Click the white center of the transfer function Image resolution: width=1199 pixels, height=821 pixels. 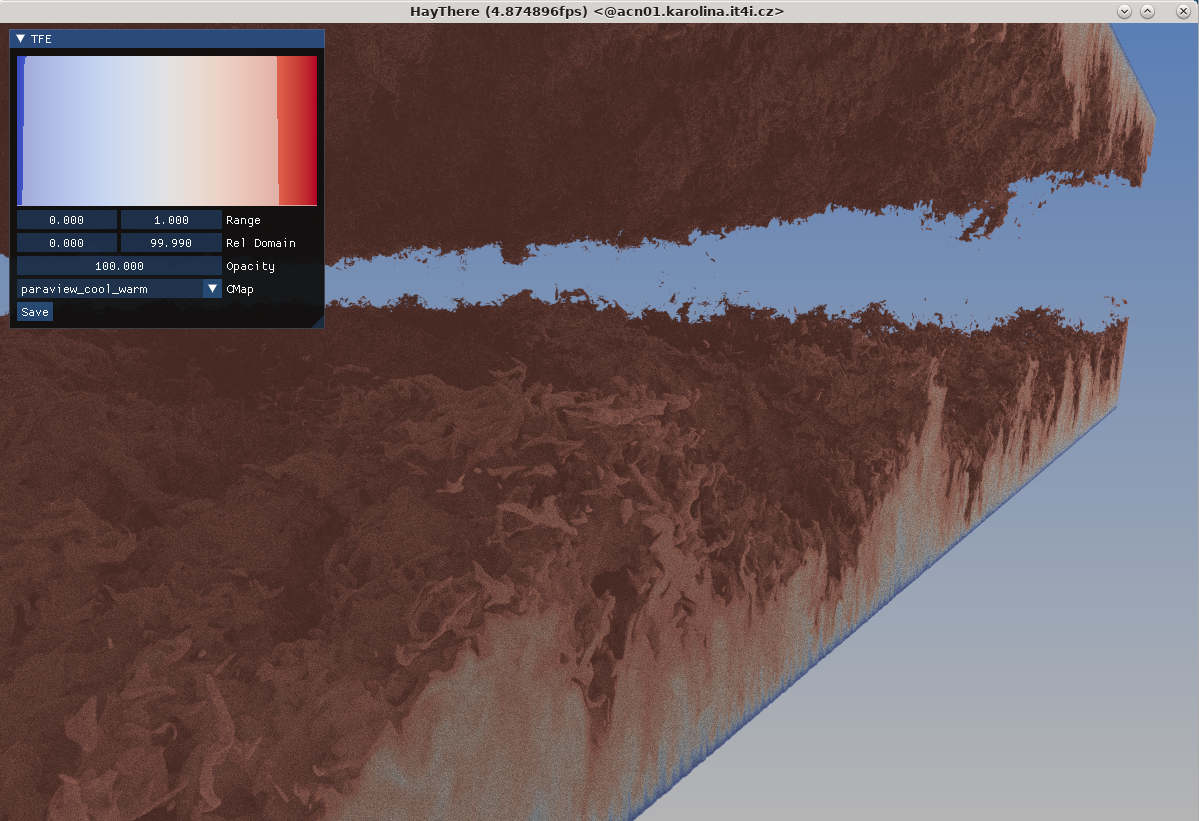(150, 130)
